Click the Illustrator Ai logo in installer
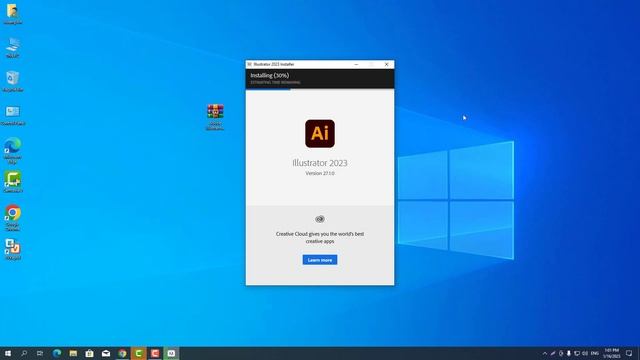 coord(320,133)
